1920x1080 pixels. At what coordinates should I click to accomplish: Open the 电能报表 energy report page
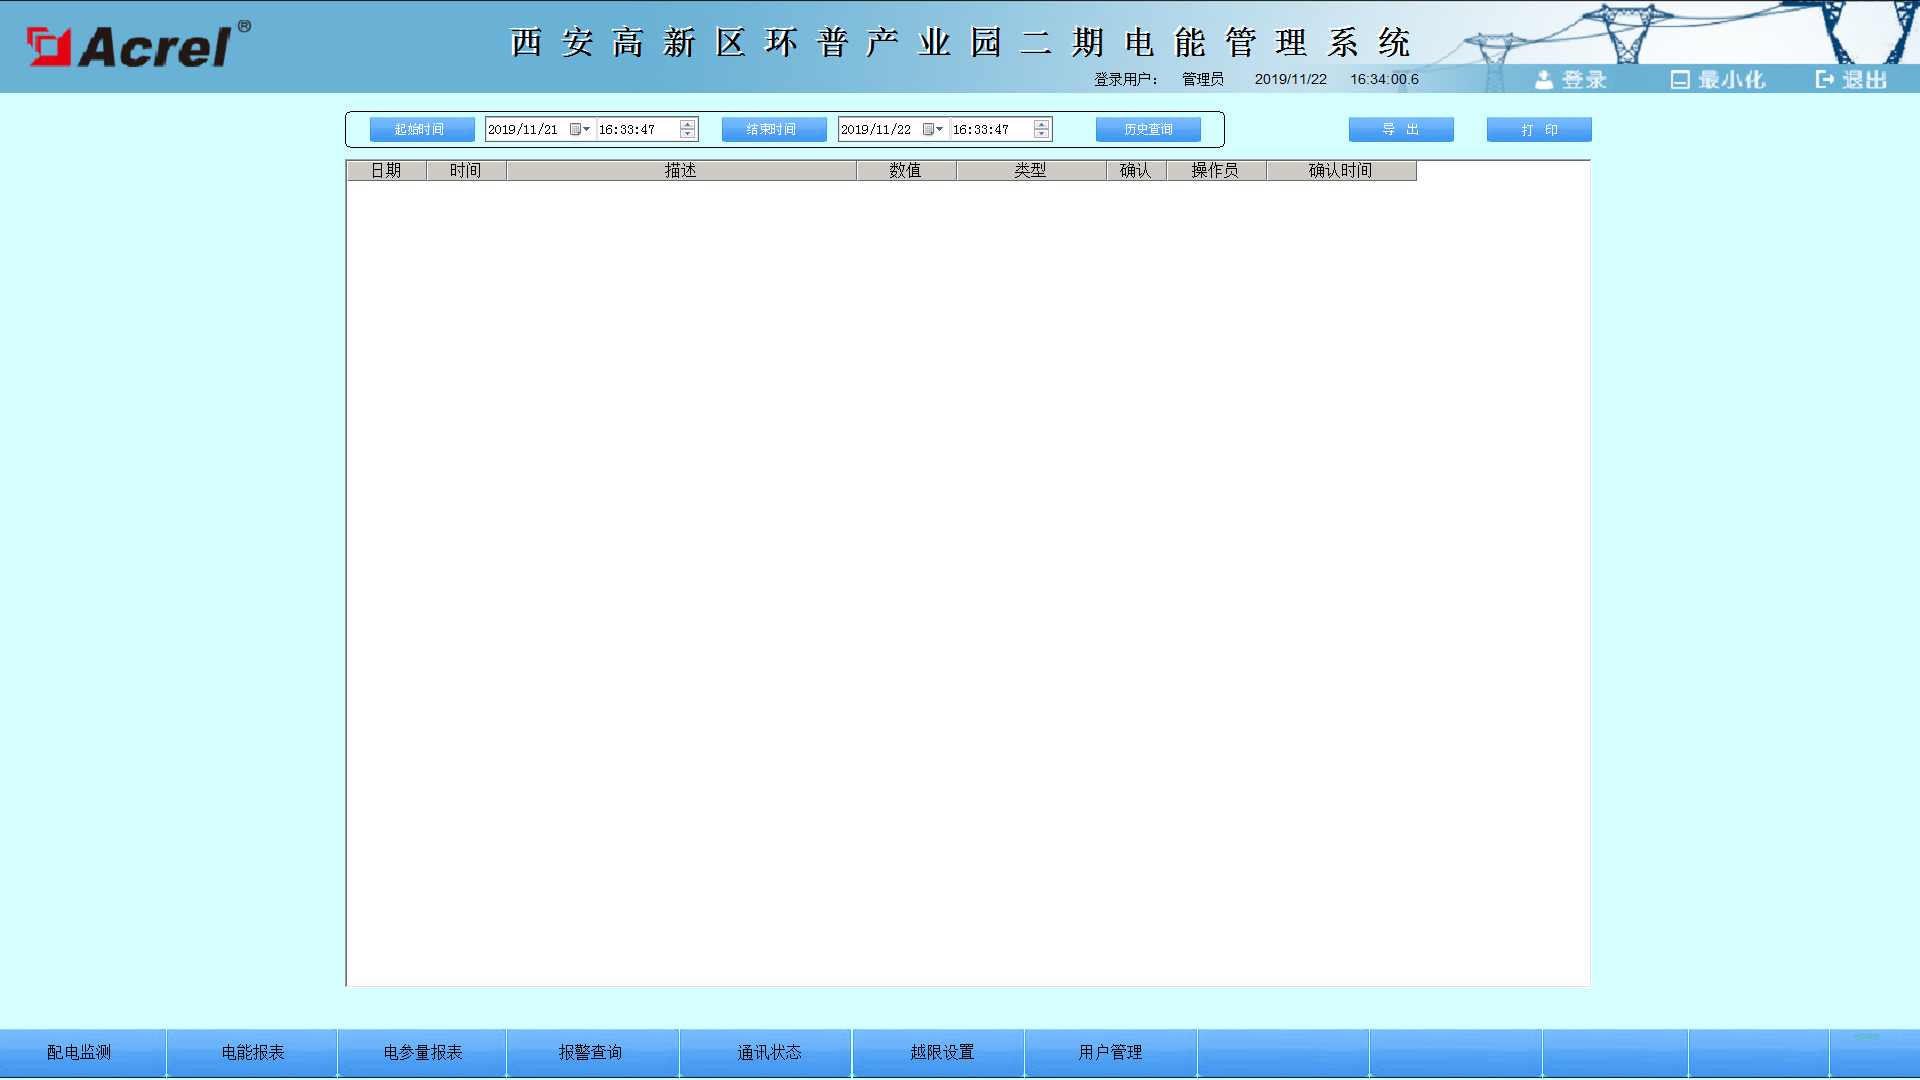pos(251,1052)
